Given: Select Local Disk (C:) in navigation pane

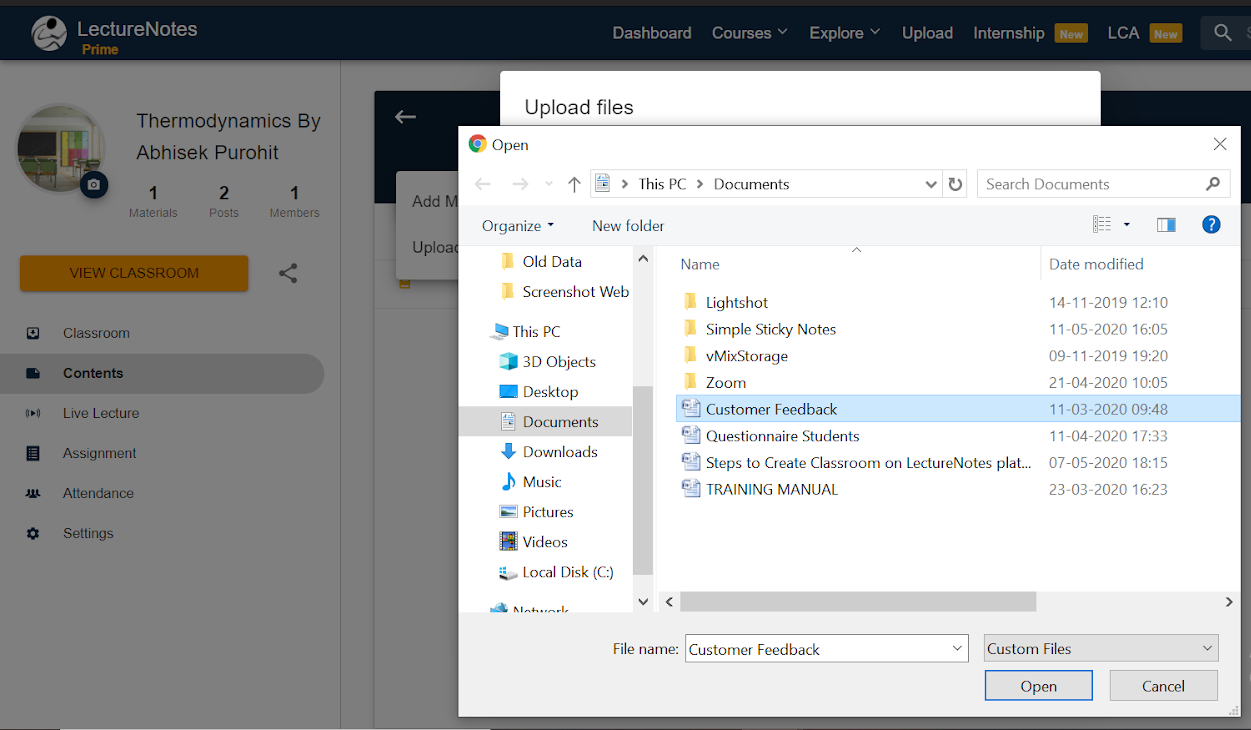Looking at the screenshot, I should 556,572.
